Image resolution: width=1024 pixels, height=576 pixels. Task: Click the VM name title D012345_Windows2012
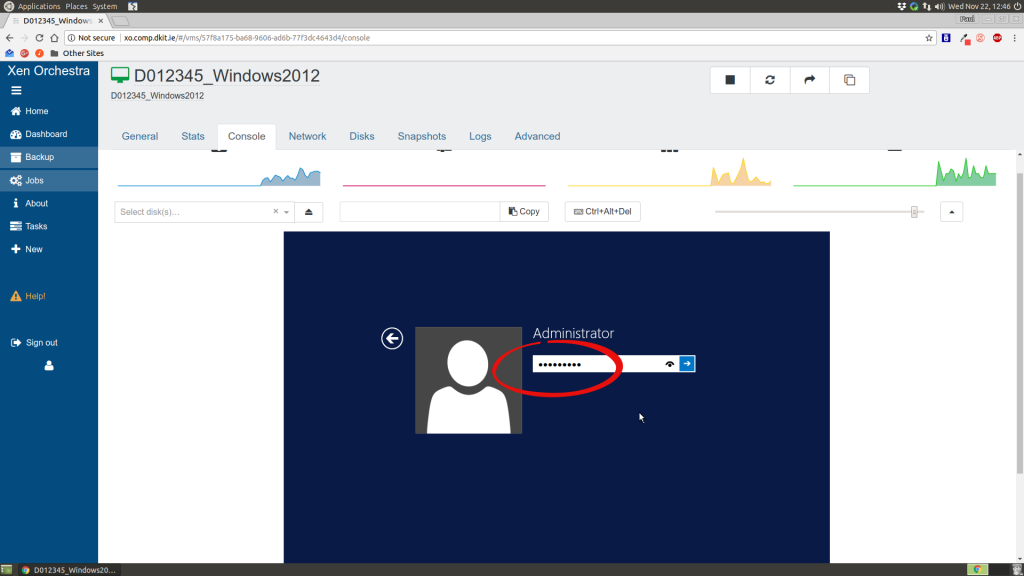(227, 76)
